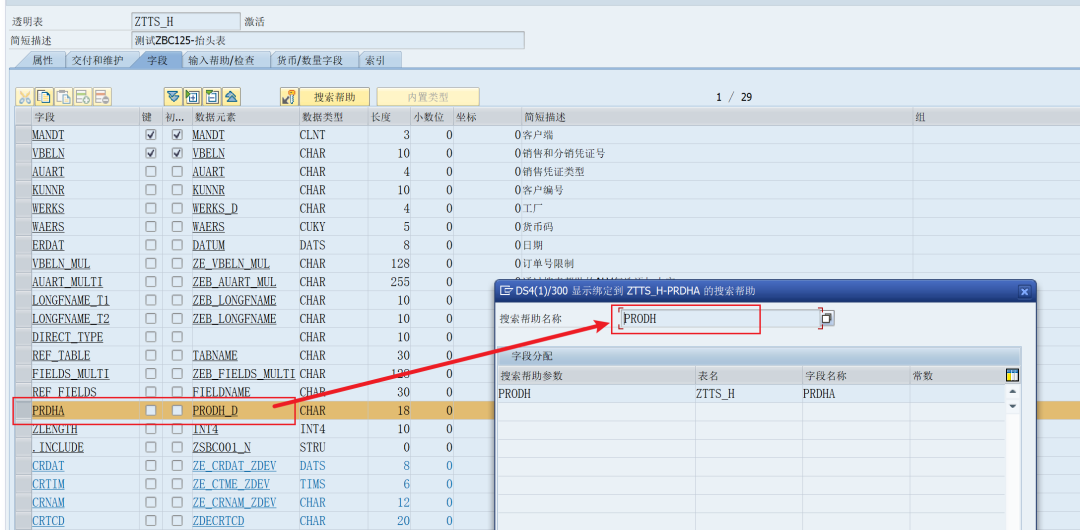Open the MANDT data element link
The width and height of the screenshot is (1080, 530).
[208, 134]
